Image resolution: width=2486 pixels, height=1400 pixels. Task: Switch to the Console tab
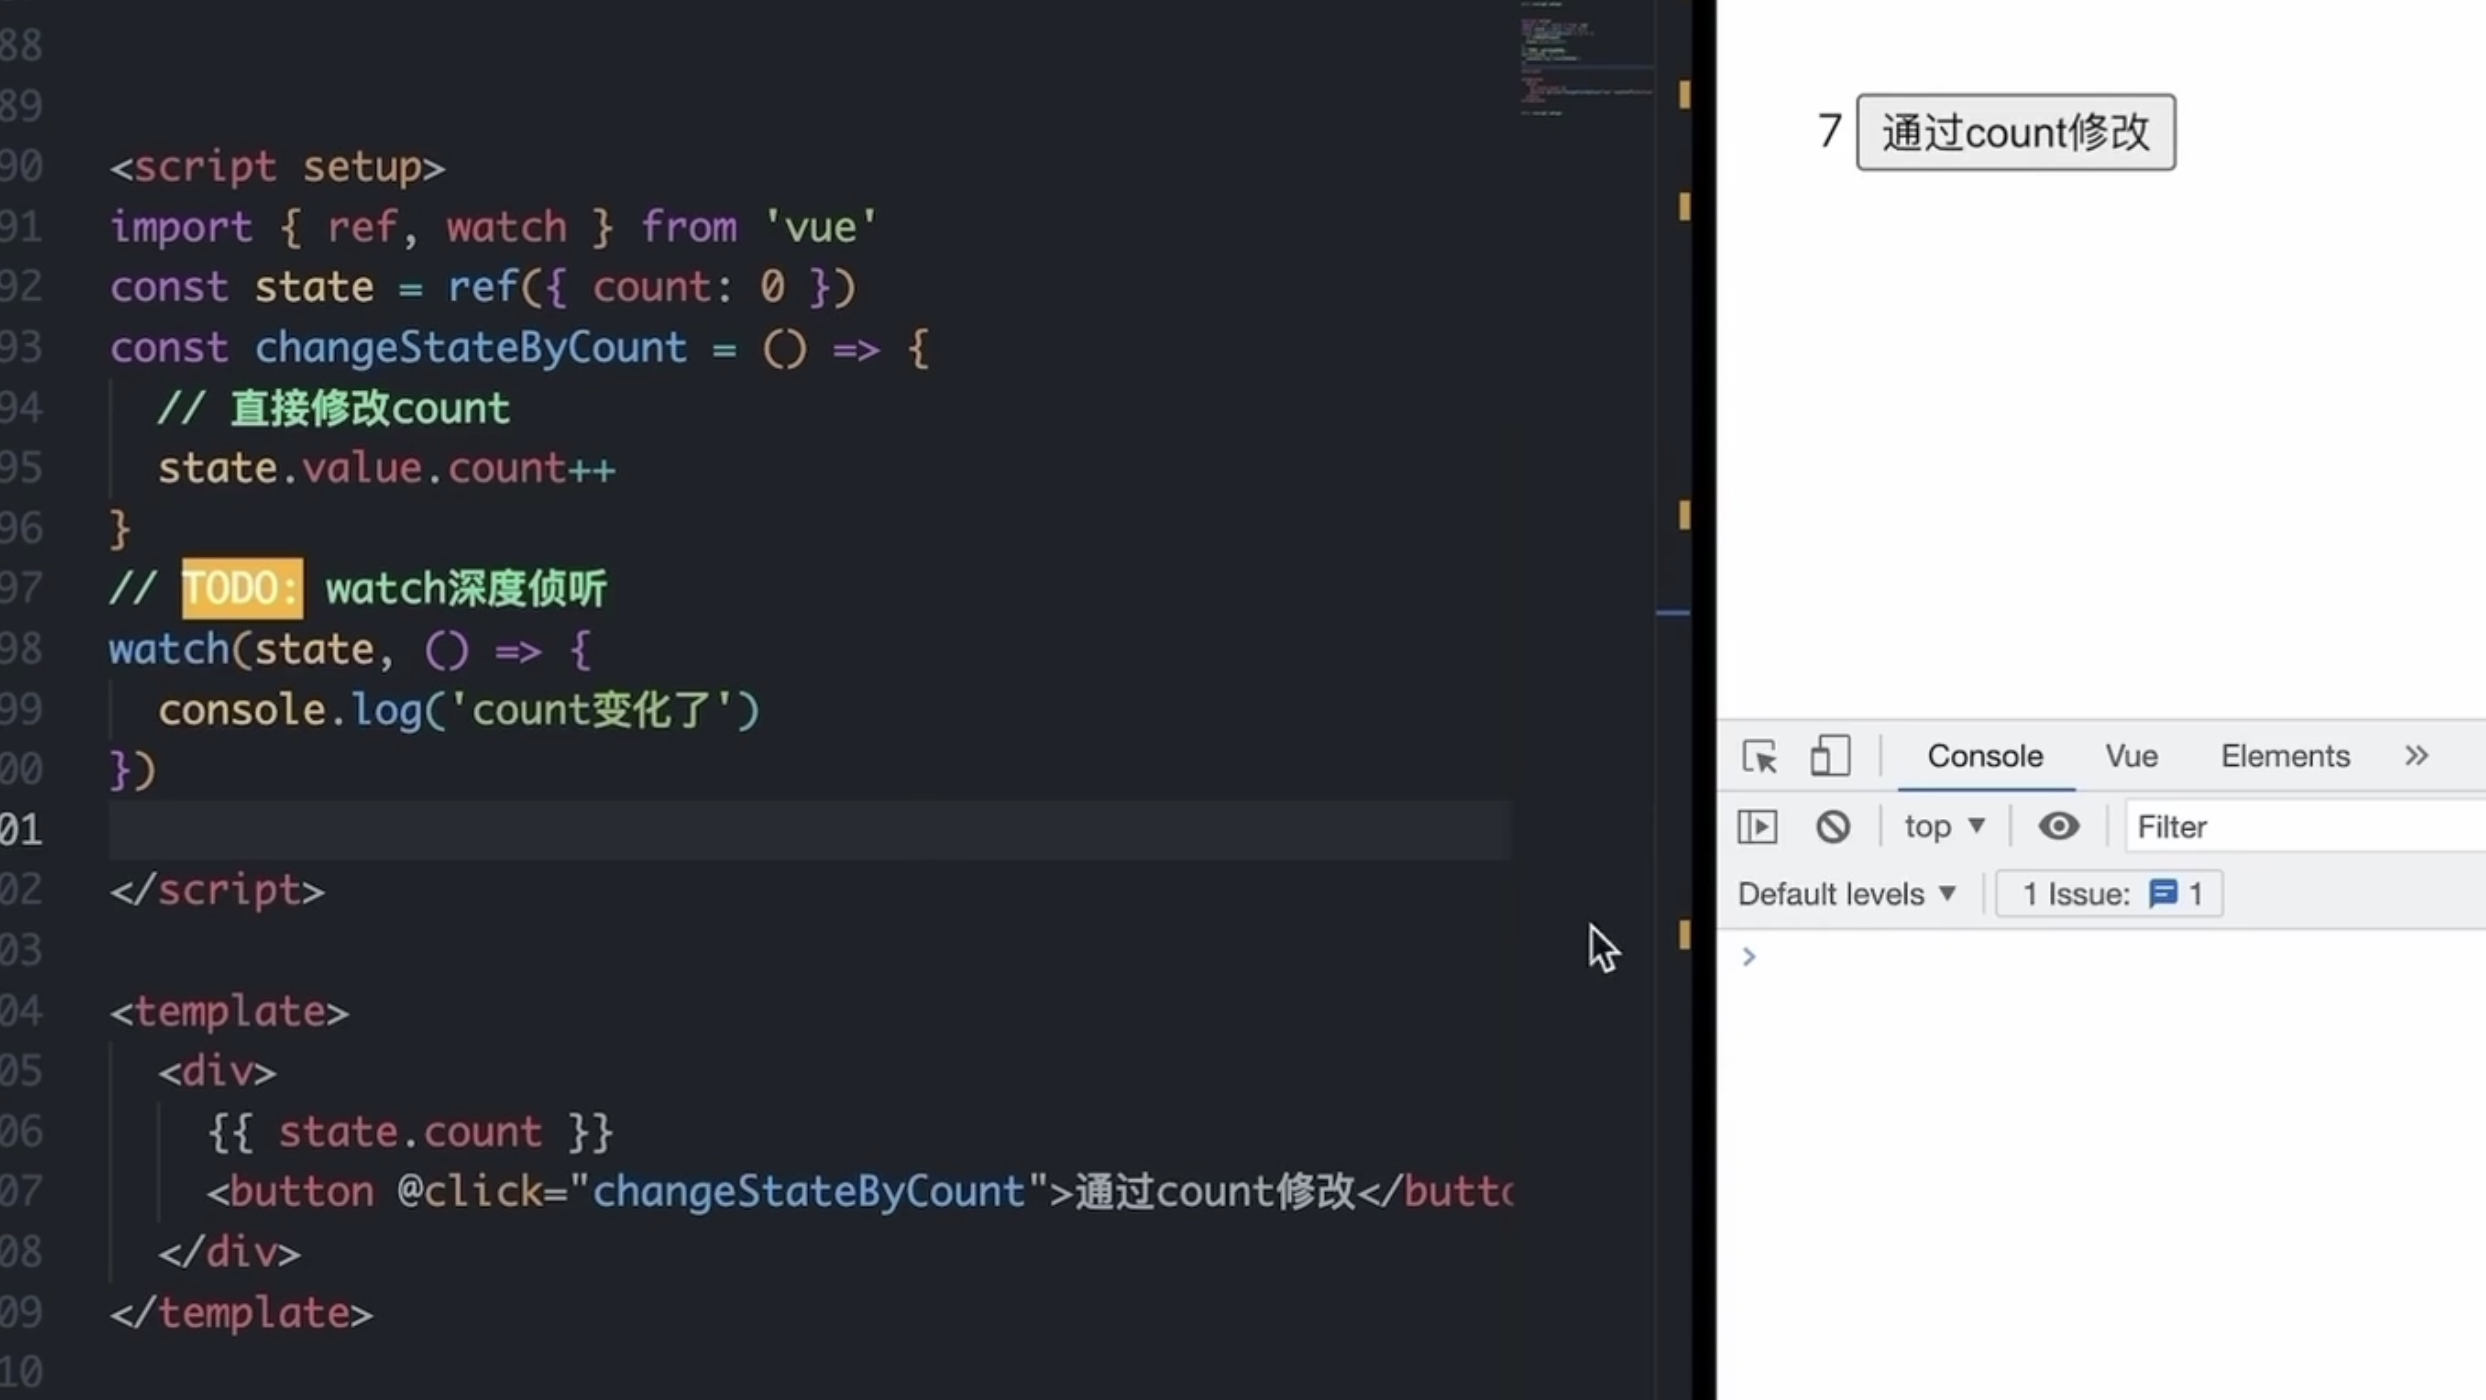point(1984,756)
